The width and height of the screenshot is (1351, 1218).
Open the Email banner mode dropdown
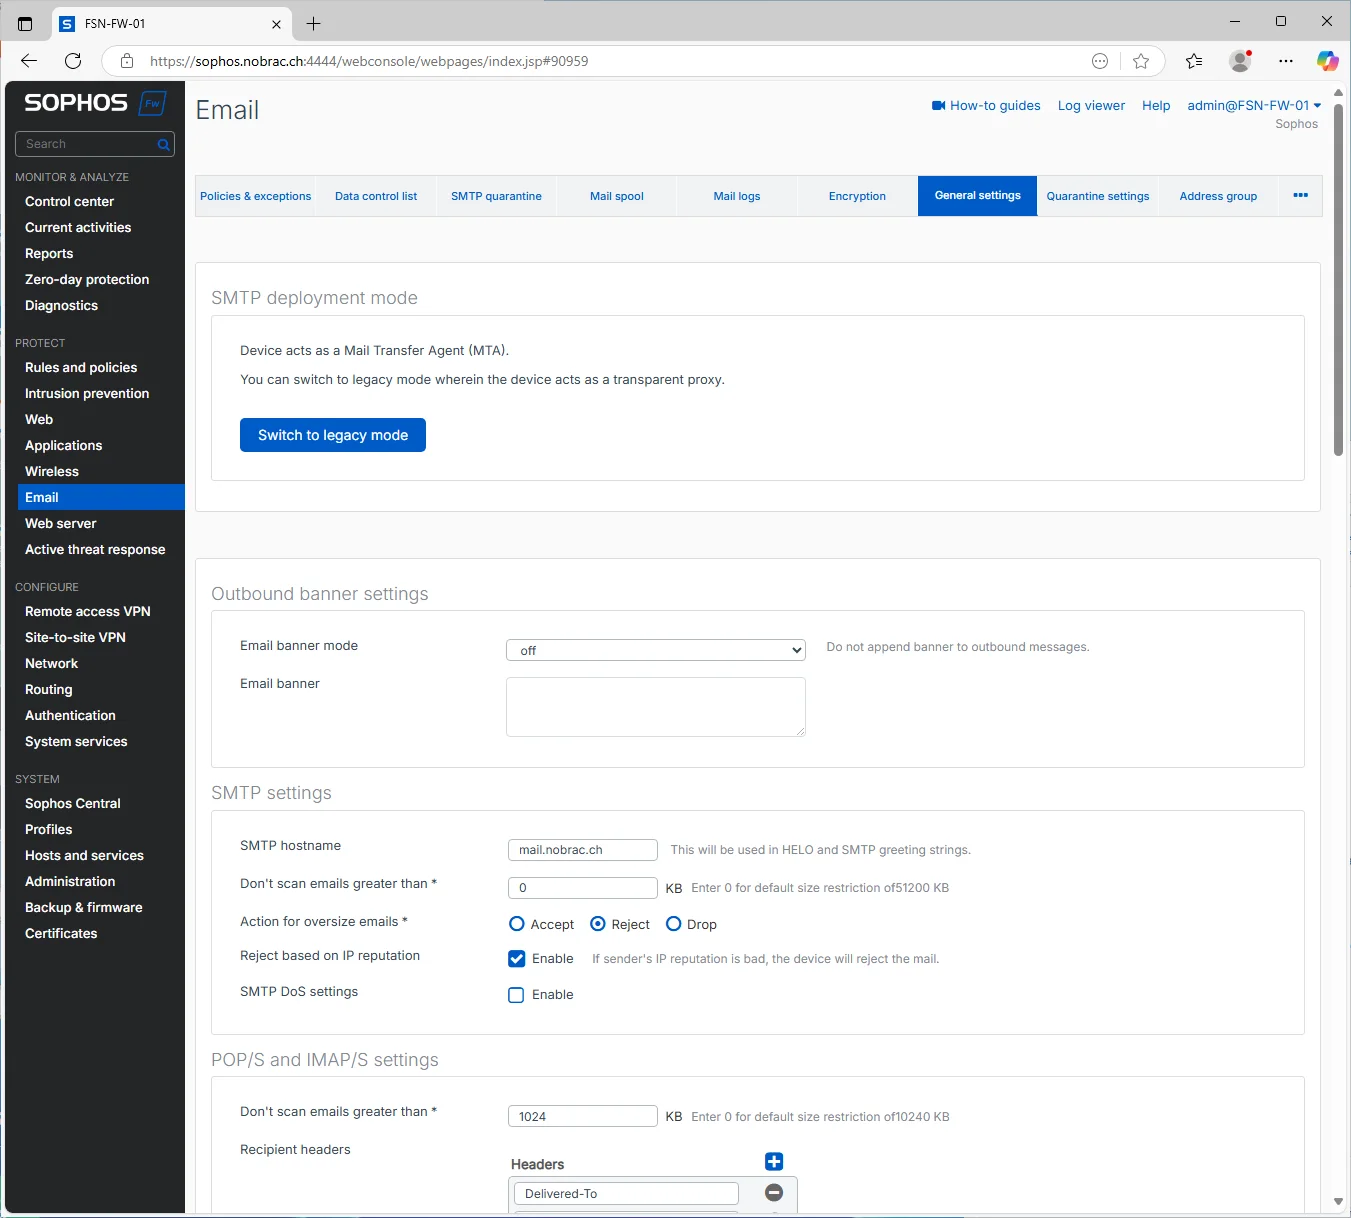pyautogui.click(x=656, y=650)
